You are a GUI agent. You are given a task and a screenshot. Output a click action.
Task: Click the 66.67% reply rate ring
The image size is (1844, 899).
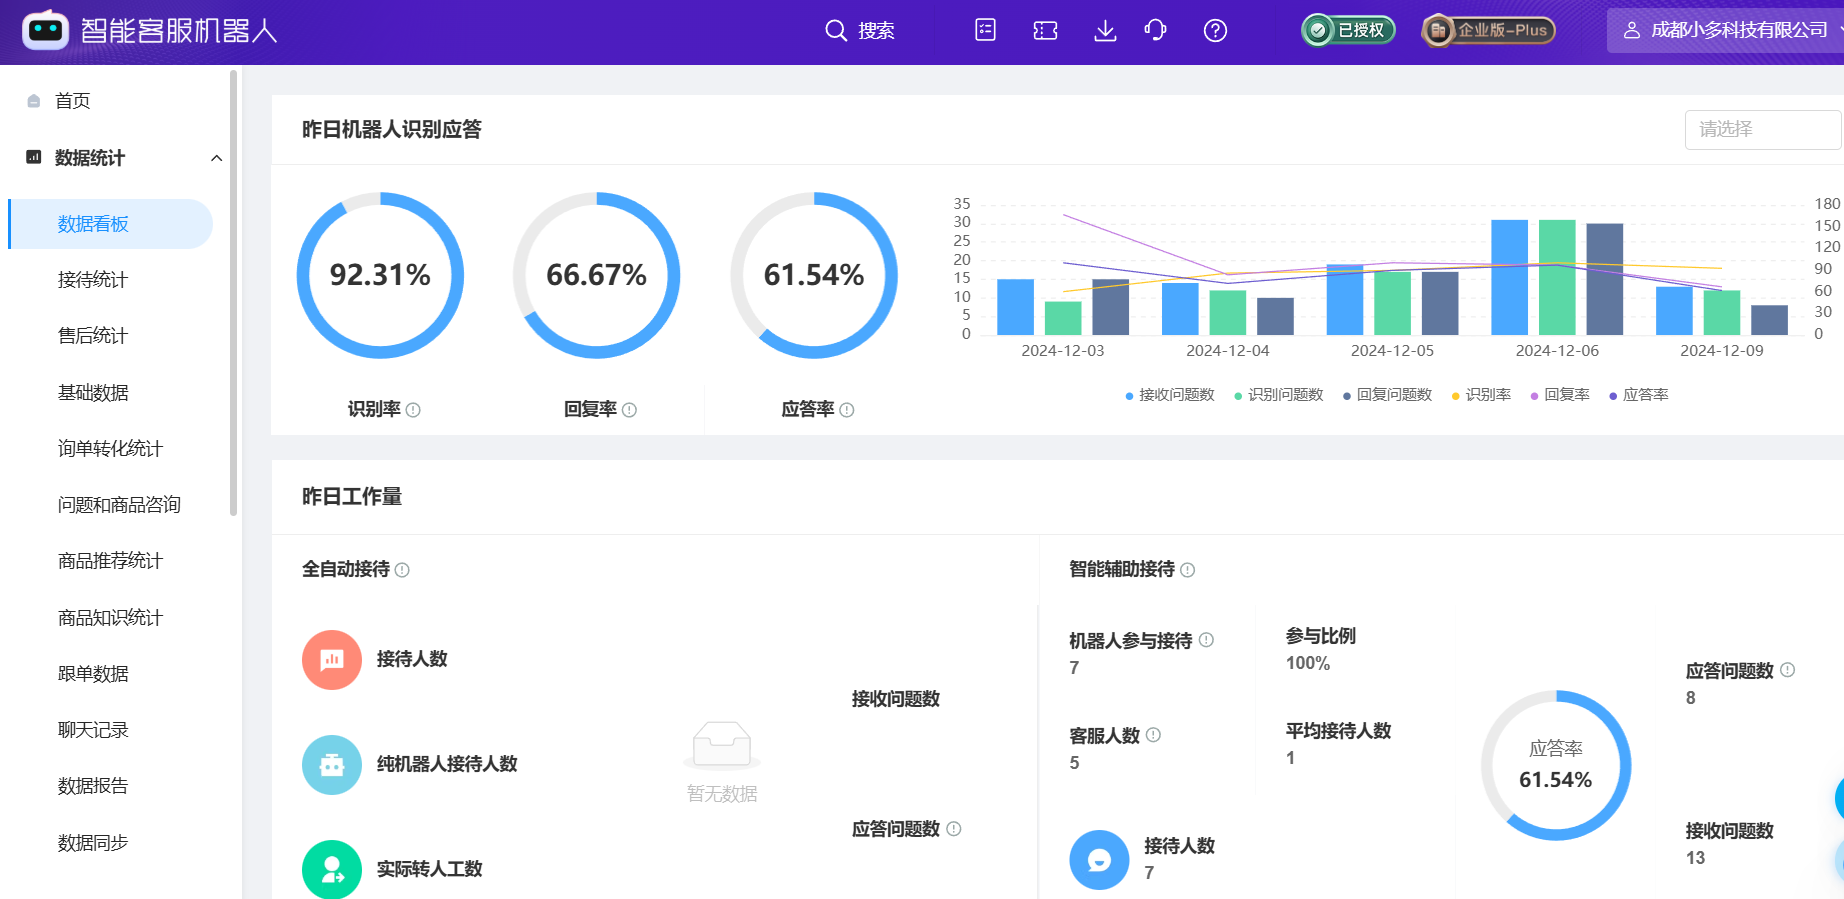[597, 275]
